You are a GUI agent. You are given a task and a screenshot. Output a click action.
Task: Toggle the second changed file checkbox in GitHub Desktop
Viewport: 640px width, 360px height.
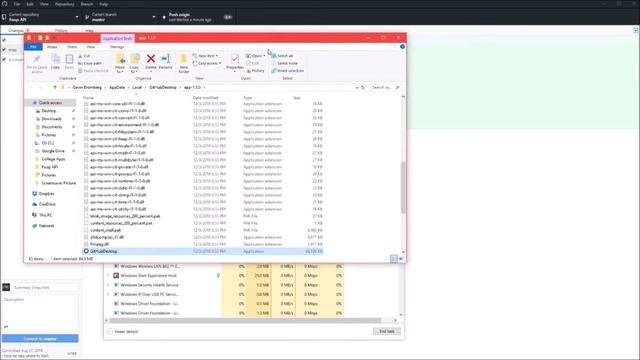[4, 50]
